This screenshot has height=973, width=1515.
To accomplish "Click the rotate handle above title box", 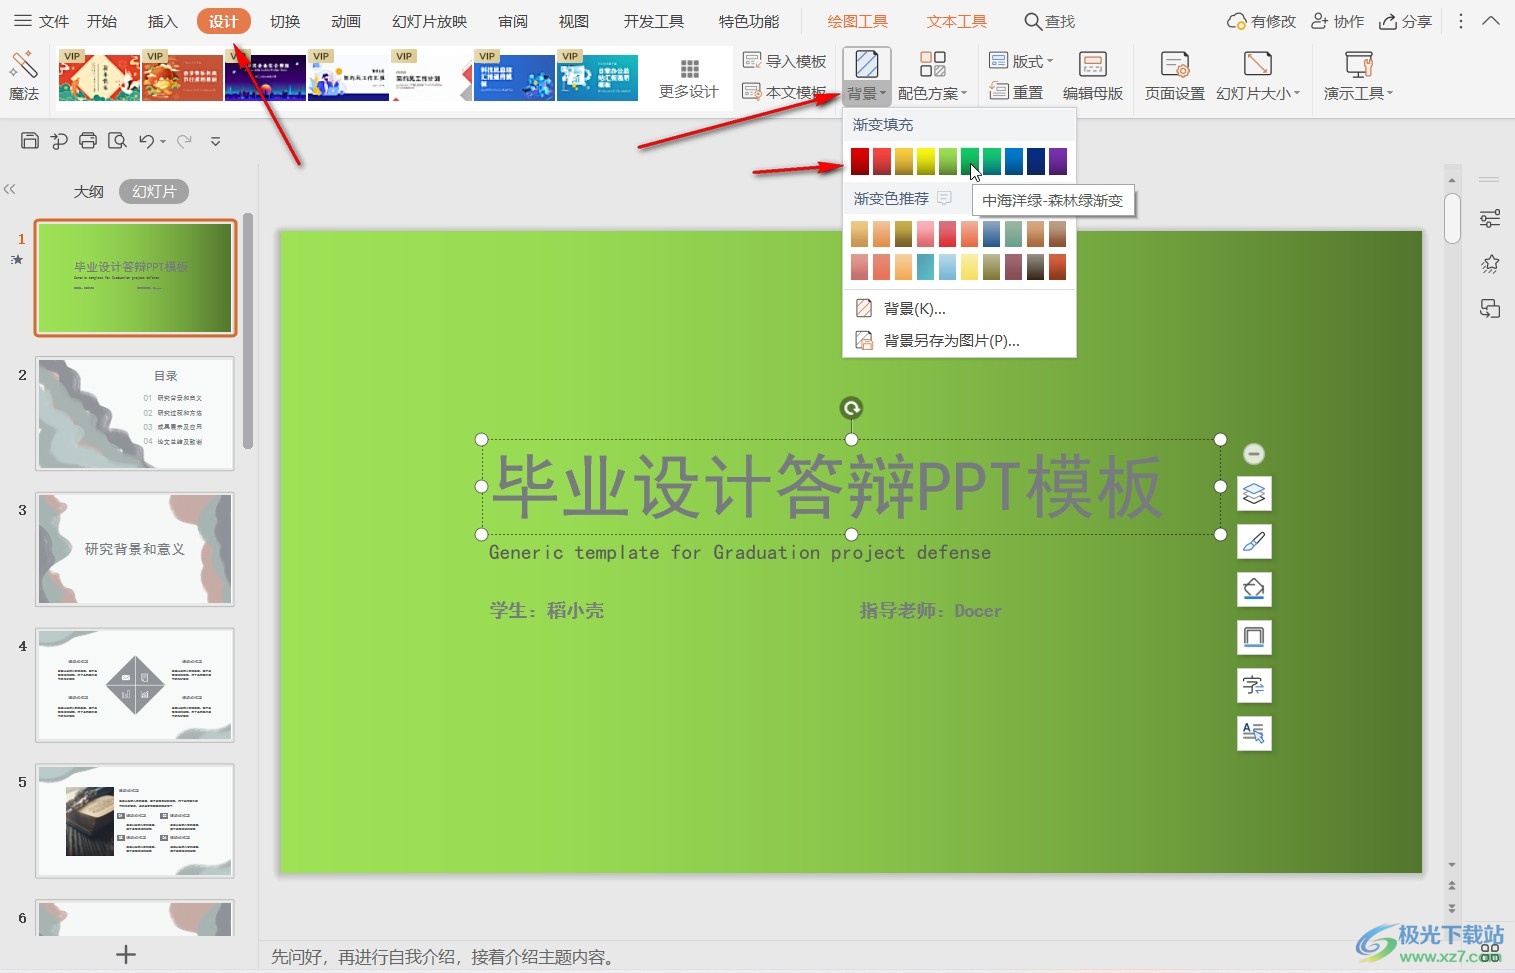I will [851, 408].
